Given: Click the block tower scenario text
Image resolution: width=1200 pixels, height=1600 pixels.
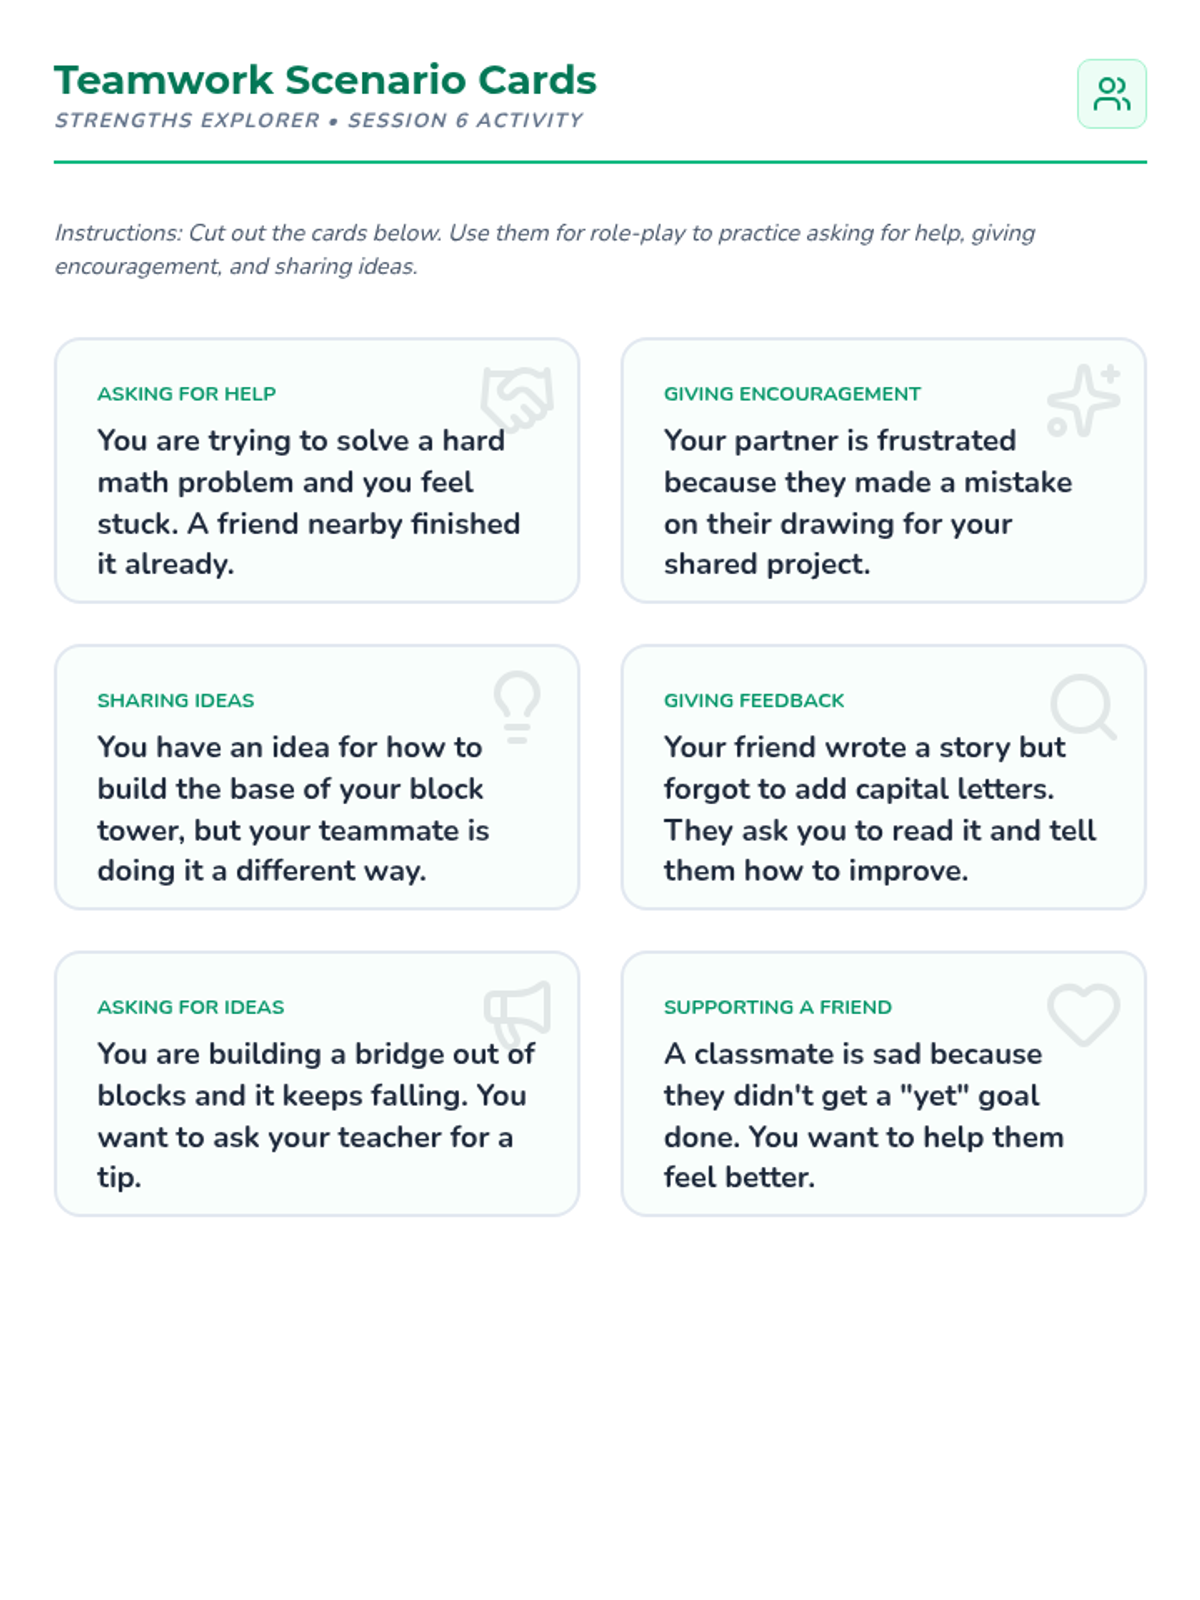Looking at the screenshot, I should click(x=293, y=809).
